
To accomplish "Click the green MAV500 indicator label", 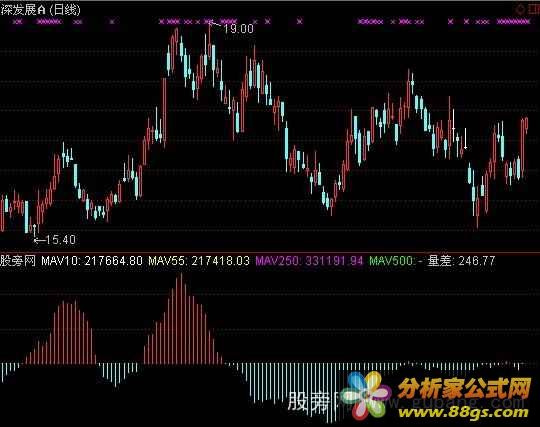I will (x=393, y=261).
